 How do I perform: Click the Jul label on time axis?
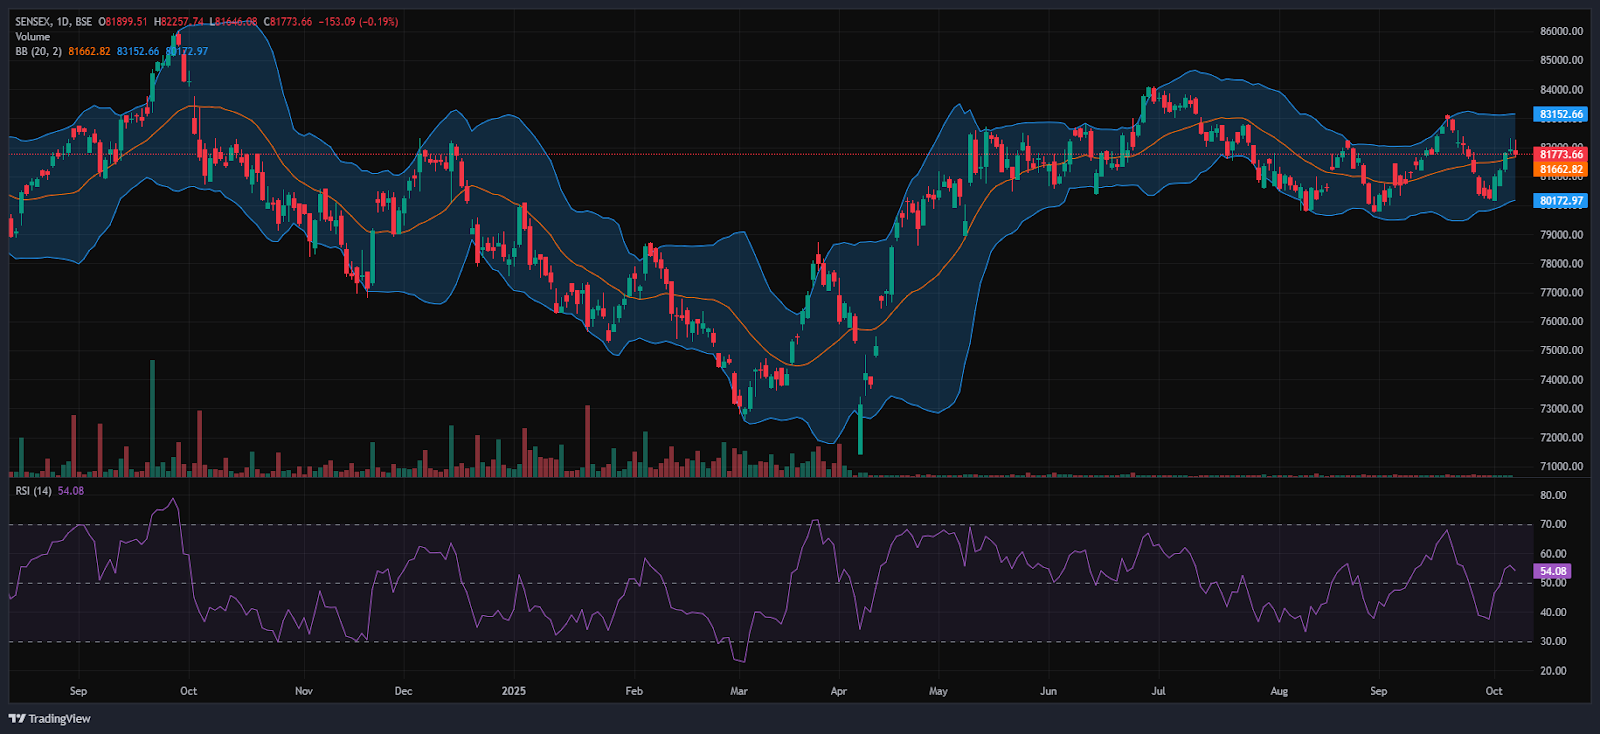(1158, 691)
